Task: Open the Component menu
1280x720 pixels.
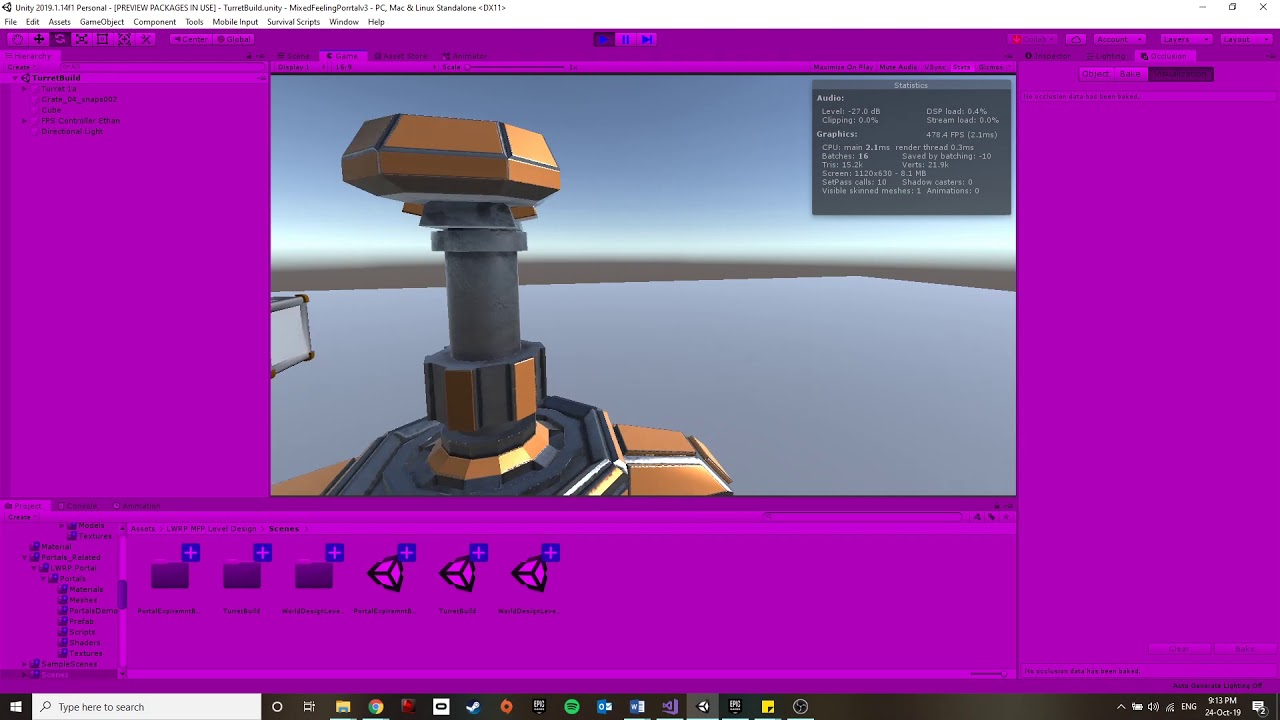Action: point(155,22)
